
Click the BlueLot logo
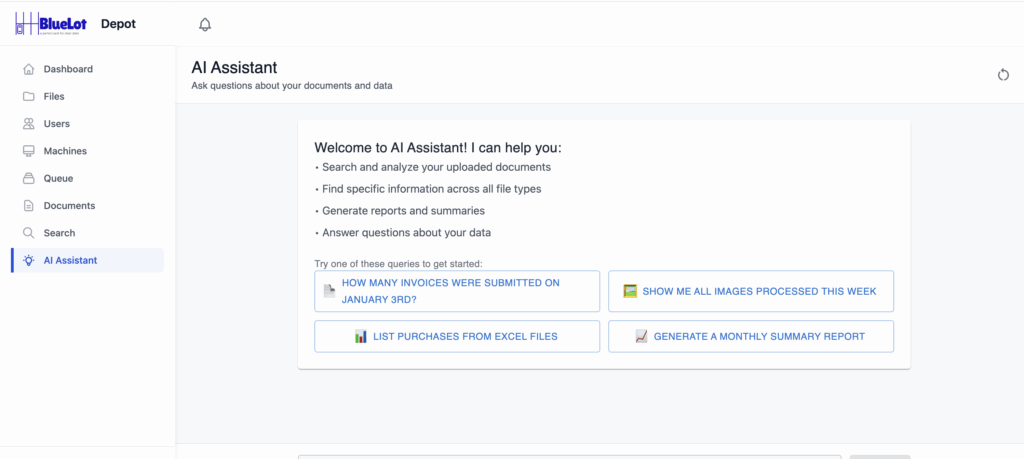point(48,24)
